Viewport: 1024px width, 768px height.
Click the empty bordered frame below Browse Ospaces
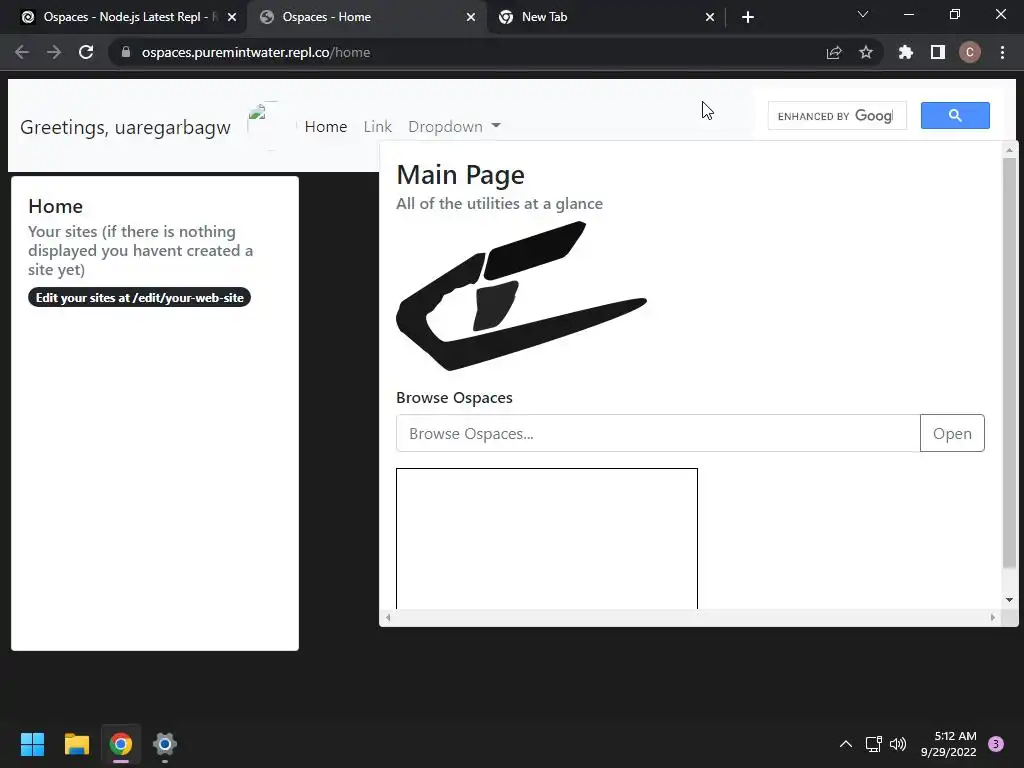[x=547, y=539]
